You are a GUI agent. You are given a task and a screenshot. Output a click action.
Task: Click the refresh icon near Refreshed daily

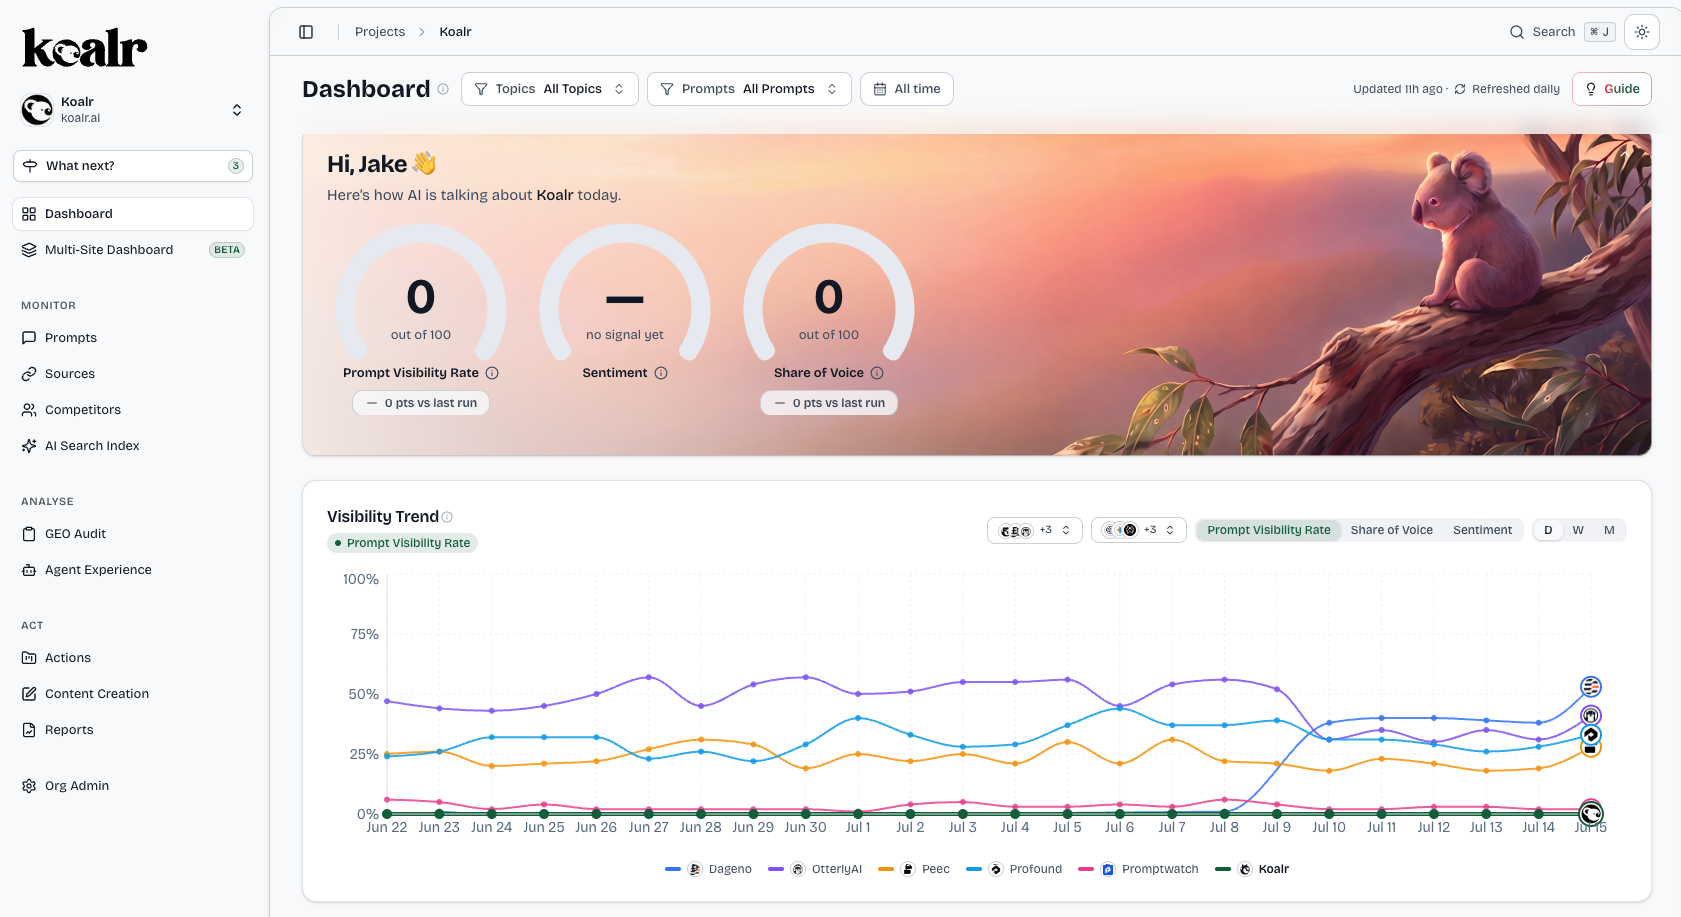click(1460, 89)
